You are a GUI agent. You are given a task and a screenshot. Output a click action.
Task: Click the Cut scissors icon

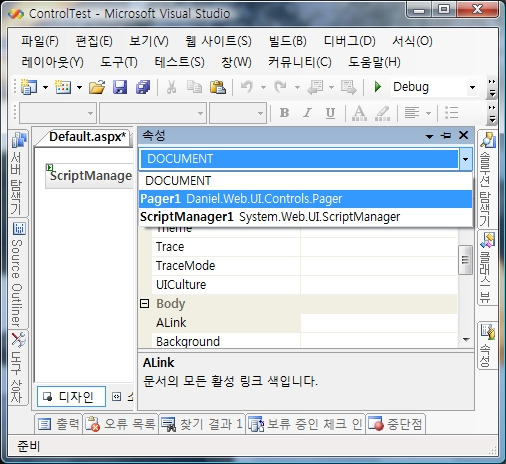171,87
